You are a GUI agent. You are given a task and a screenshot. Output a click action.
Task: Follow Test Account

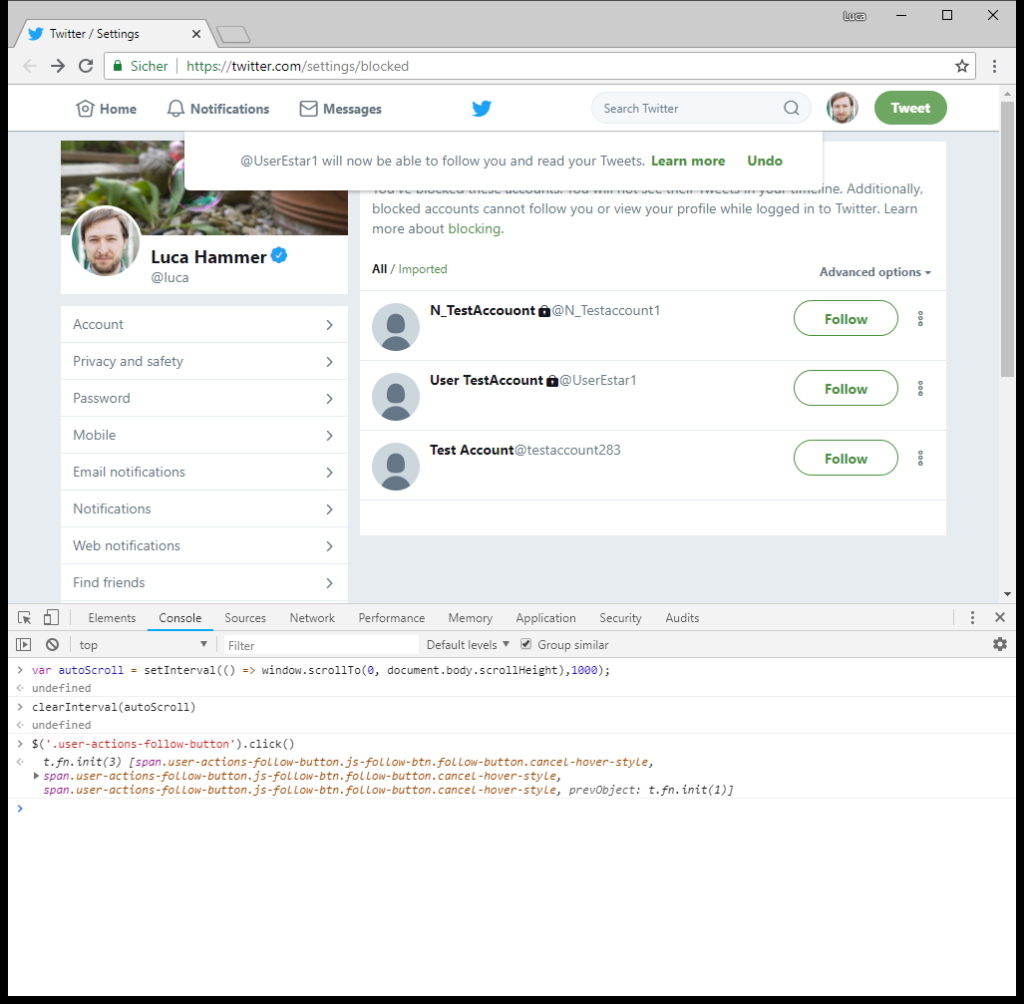point(846,459)
